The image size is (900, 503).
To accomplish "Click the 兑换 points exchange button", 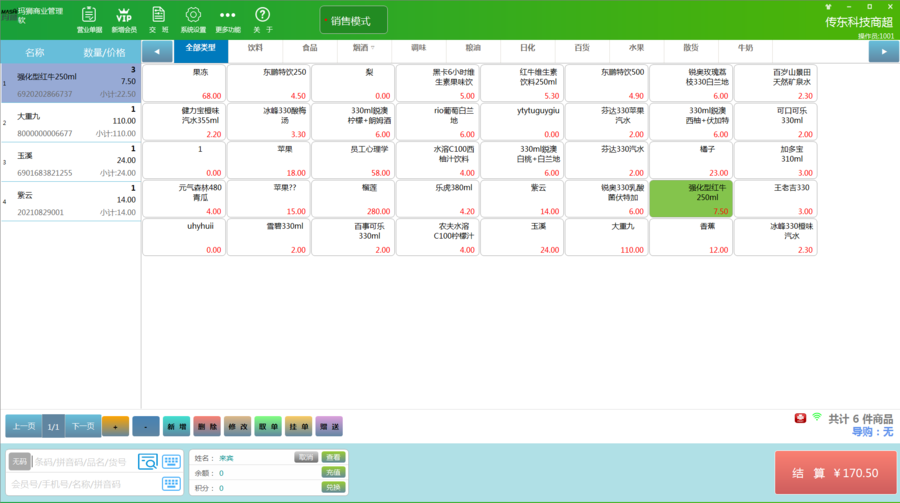I will (333, 487).
